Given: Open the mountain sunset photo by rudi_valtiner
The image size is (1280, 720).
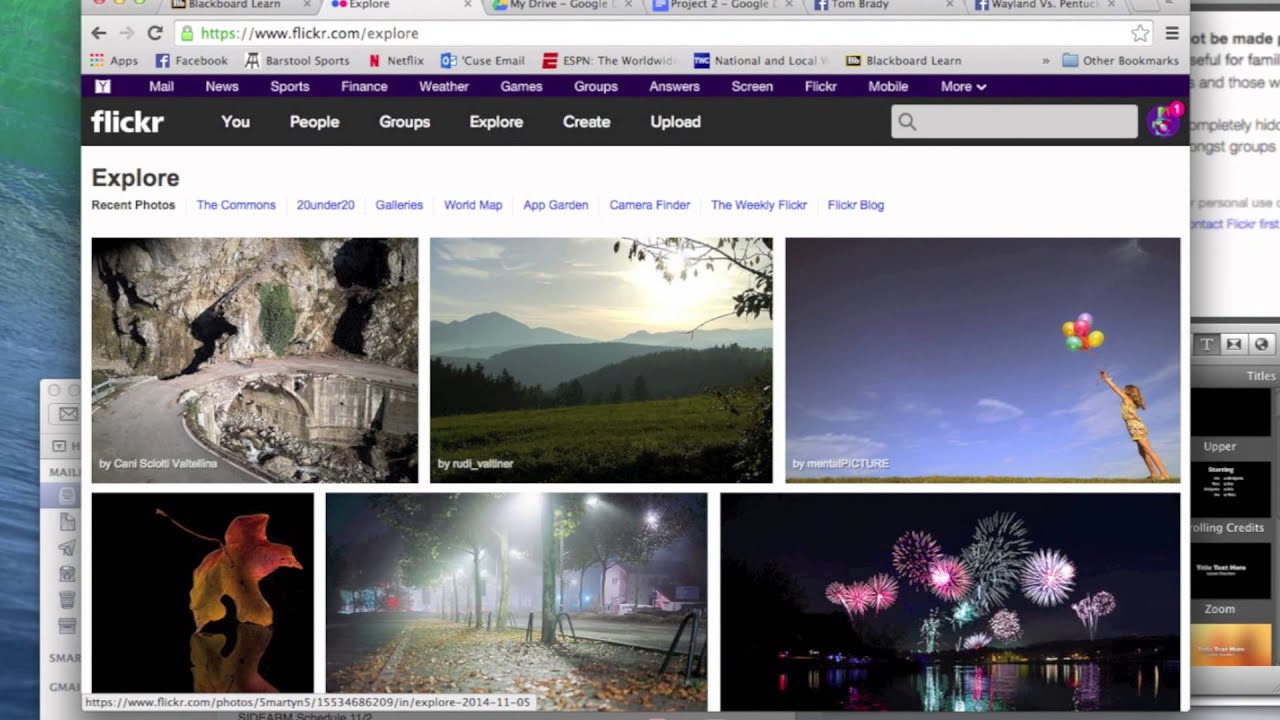Looking at the screenshot, I should [601, 360].
